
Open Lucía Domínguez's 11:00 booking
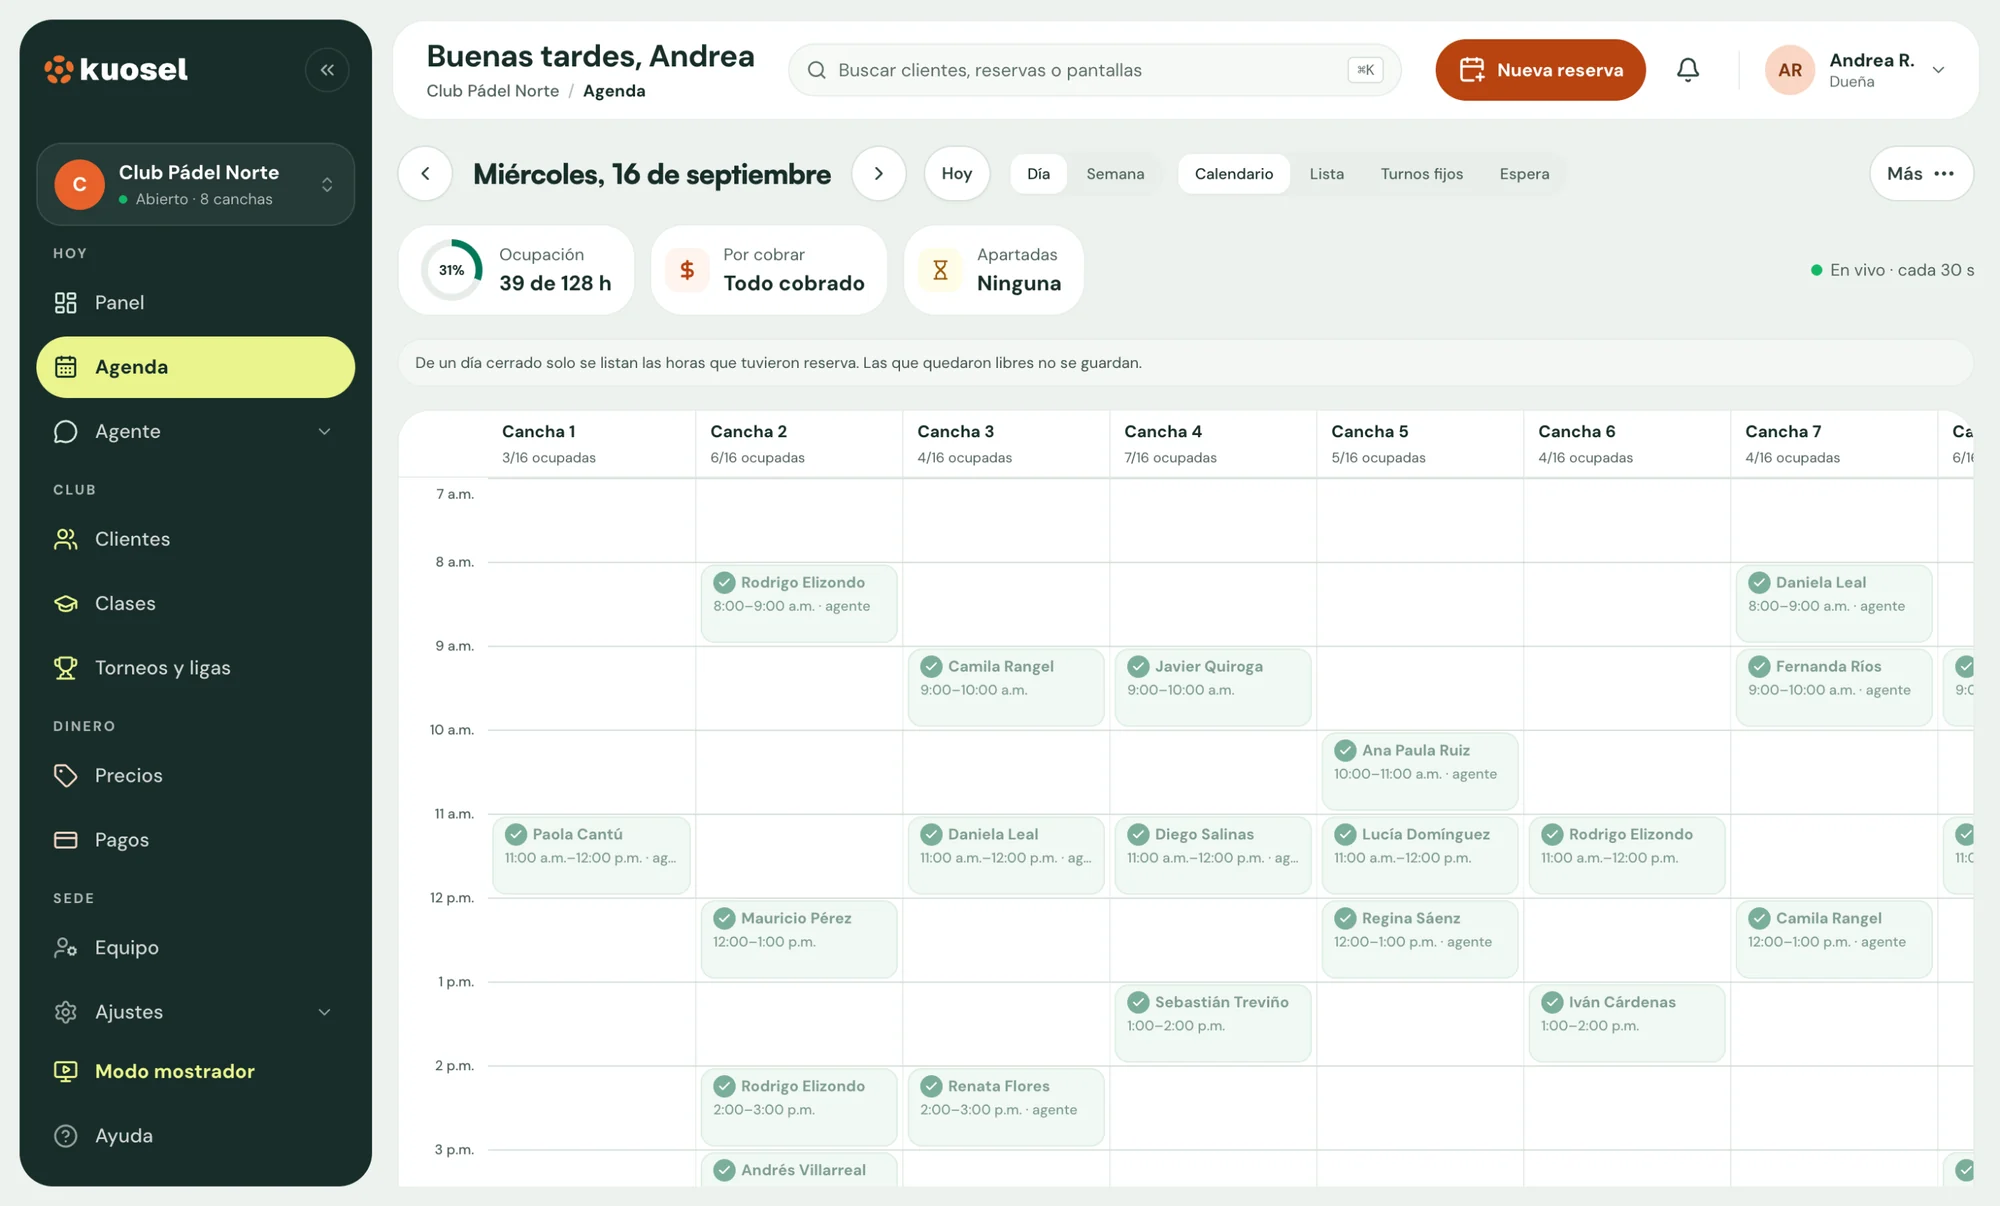click(x=1420, y=855)
